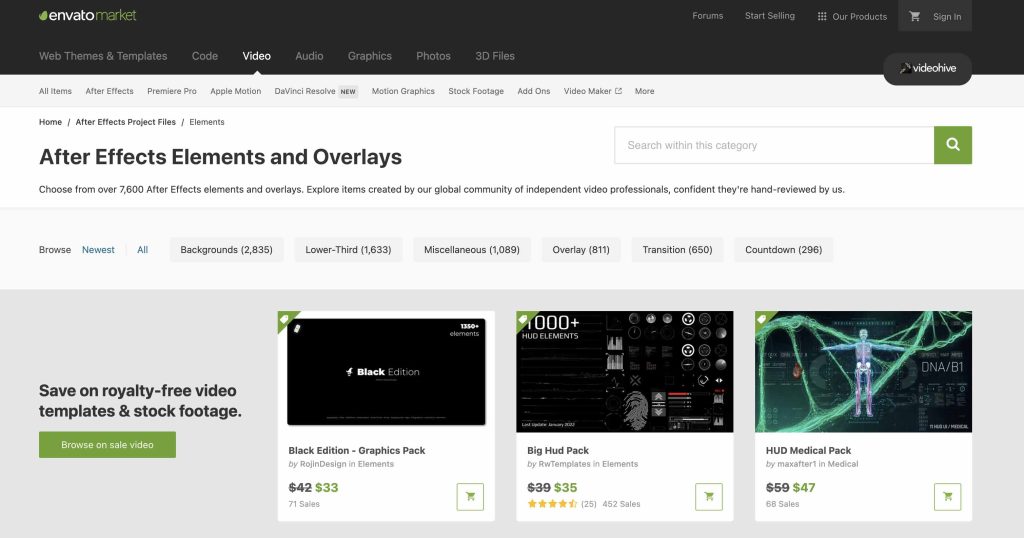Add Big Hud Pack to cart
The image size is (1024, 538).
point(709,497)
